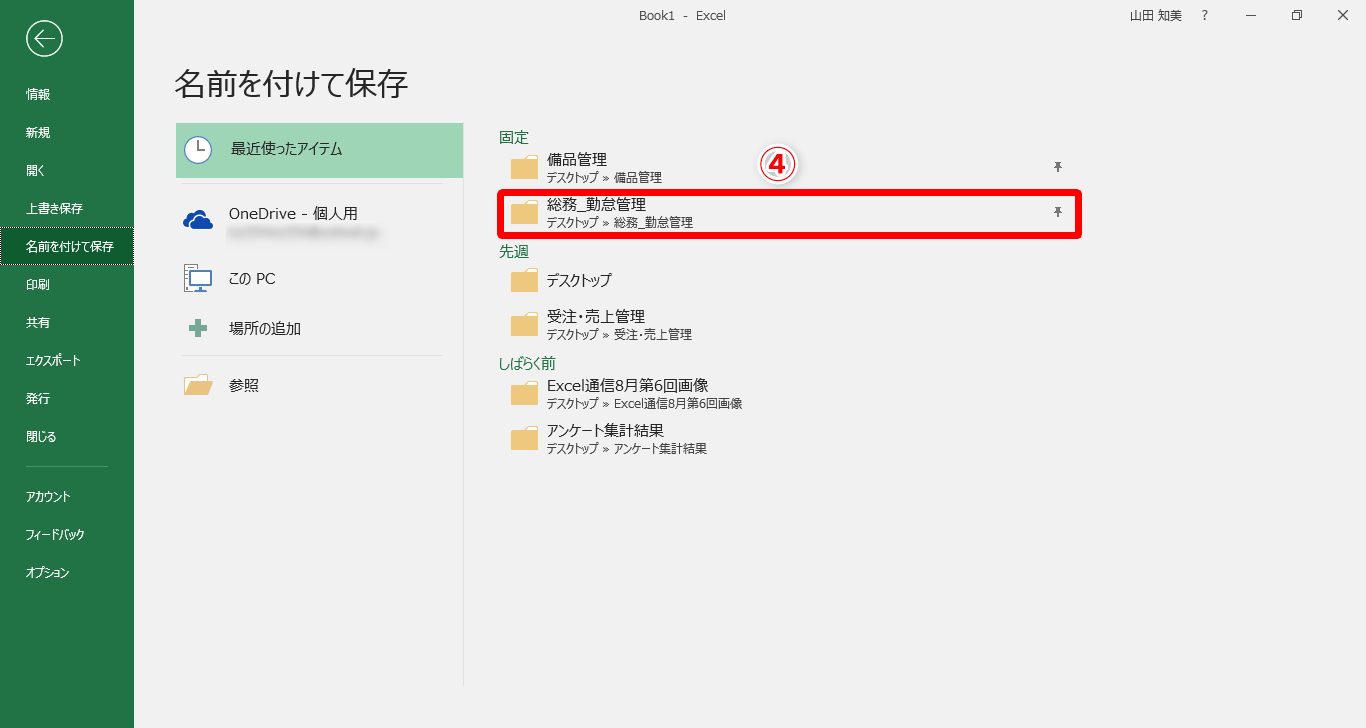Screen dimensions: 1366x728
Task: Unpin the 備品管理 folder
Action: pyautogui.click(x=1057, y=167)
